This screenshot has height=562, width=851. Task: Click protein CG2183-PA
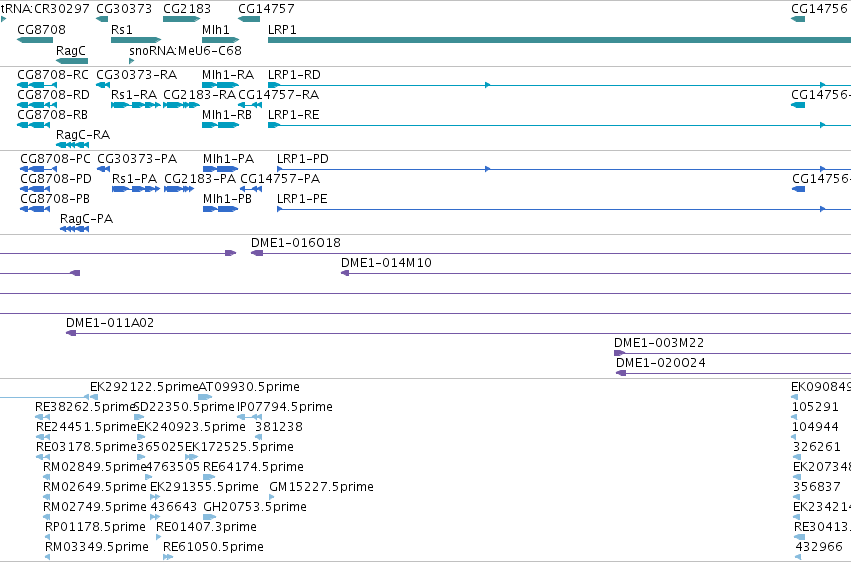(x=200, y=179)
